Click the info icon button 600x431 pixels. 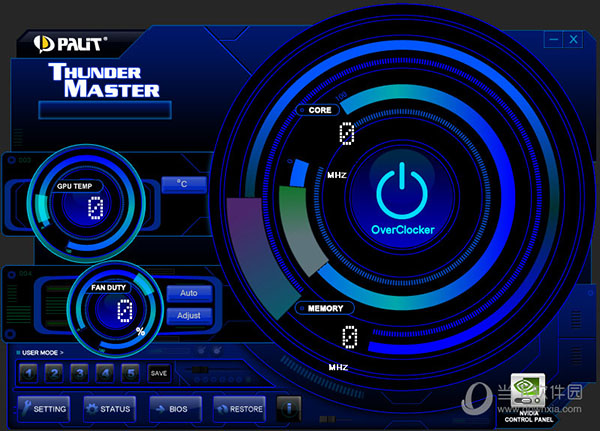(290, 408)
